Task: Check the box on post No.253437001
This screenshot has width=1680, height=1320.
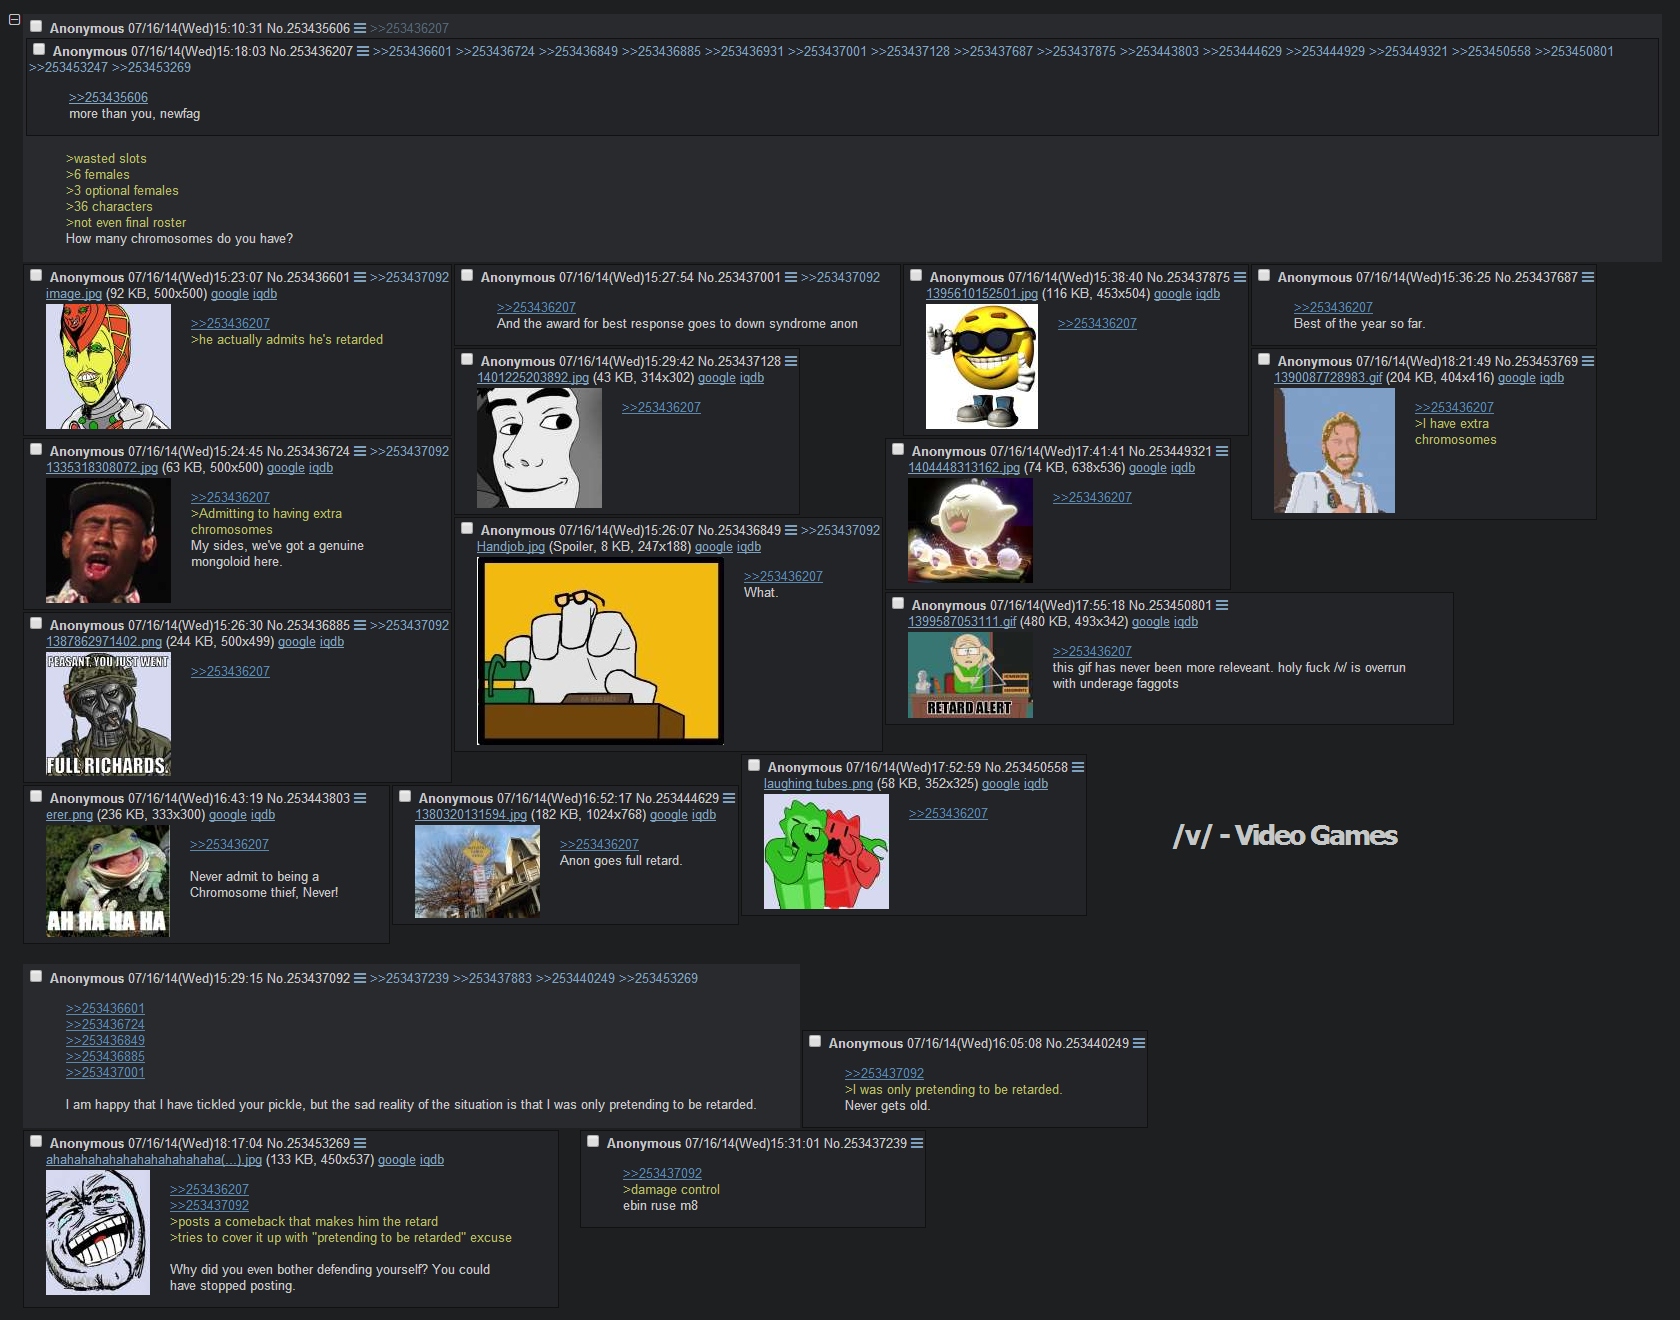Action: [x=467, y=275]
